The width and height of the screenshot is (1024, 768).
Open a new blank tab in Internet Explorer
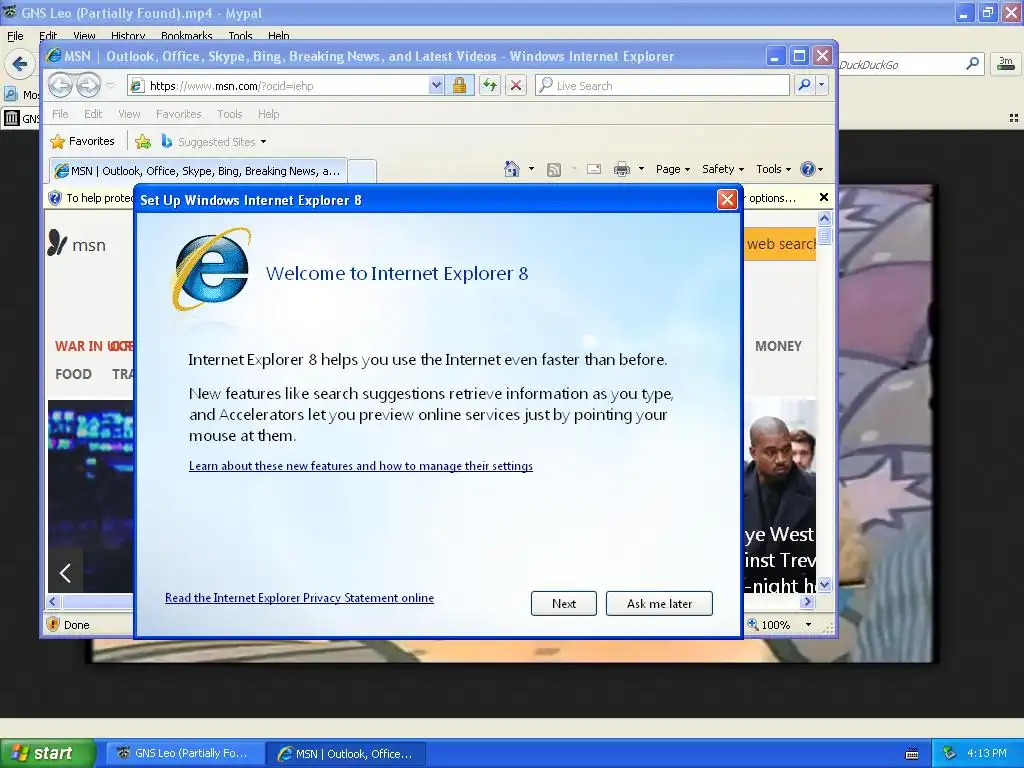pyautogui.click(x=362, y=171)
